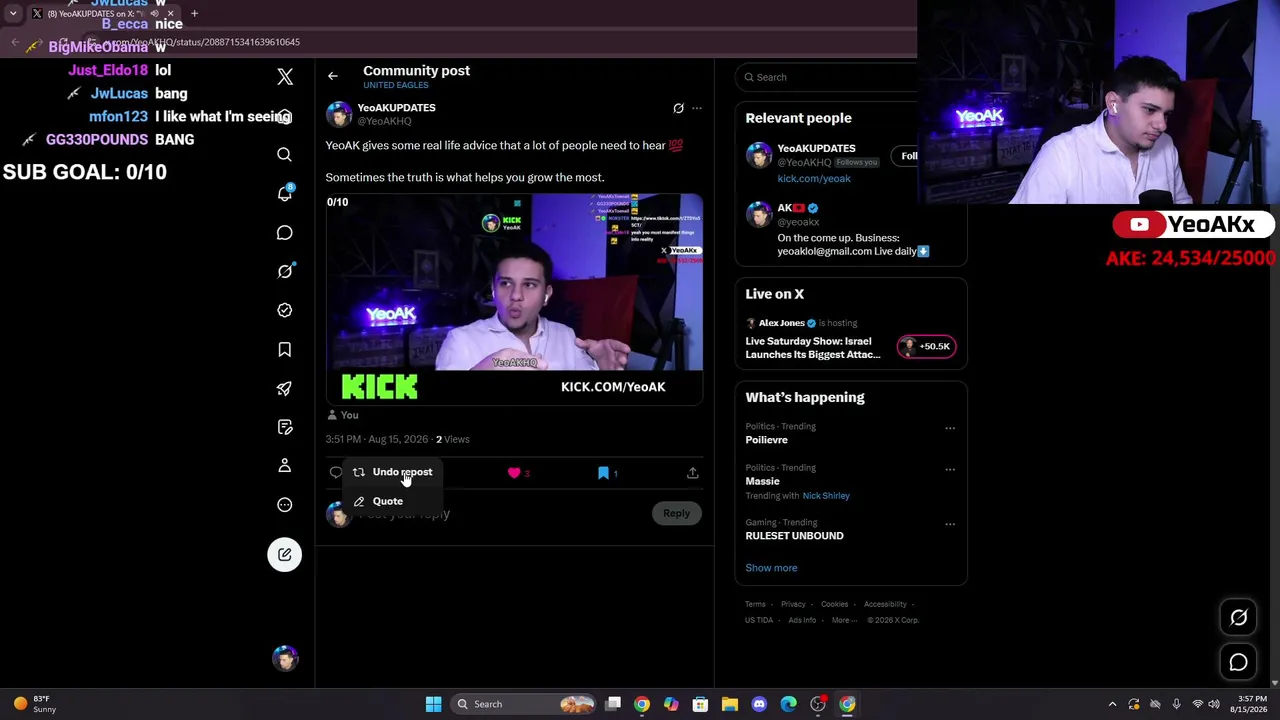Click the reply bubble under the post

point(336,472)
